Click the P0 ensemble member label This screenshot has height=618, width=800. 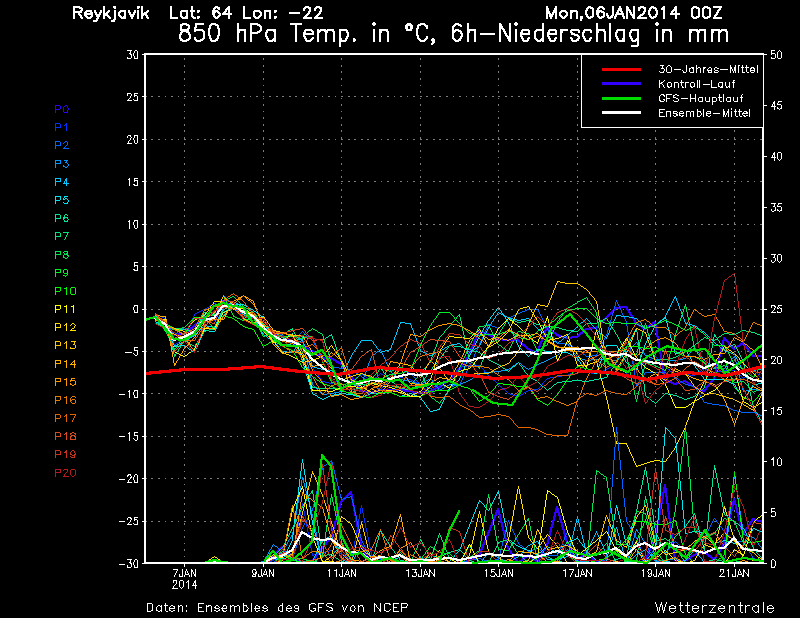(62, 109)
